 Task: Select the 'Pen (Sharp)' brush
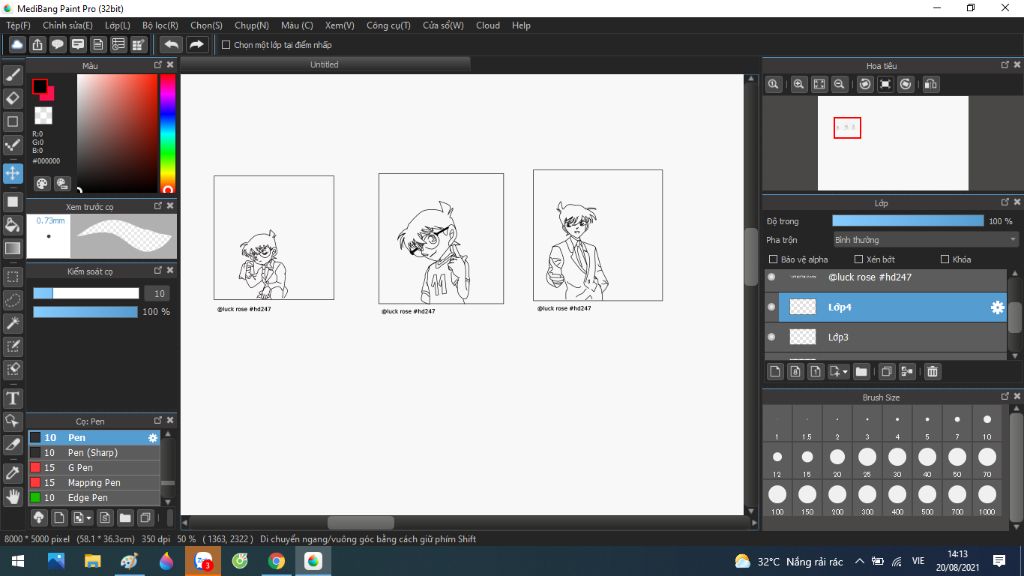[x=94, y=453]
